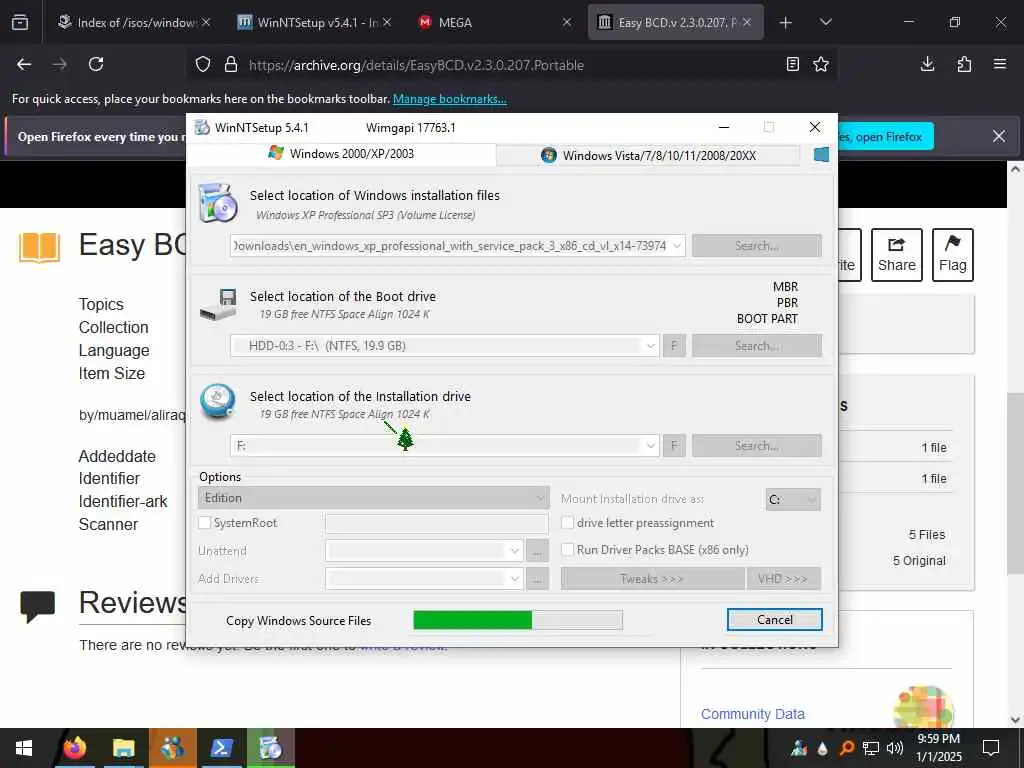Expand the Unattend dropdown
Viewport: 1024px width, 768px height.
coord(515,551)
